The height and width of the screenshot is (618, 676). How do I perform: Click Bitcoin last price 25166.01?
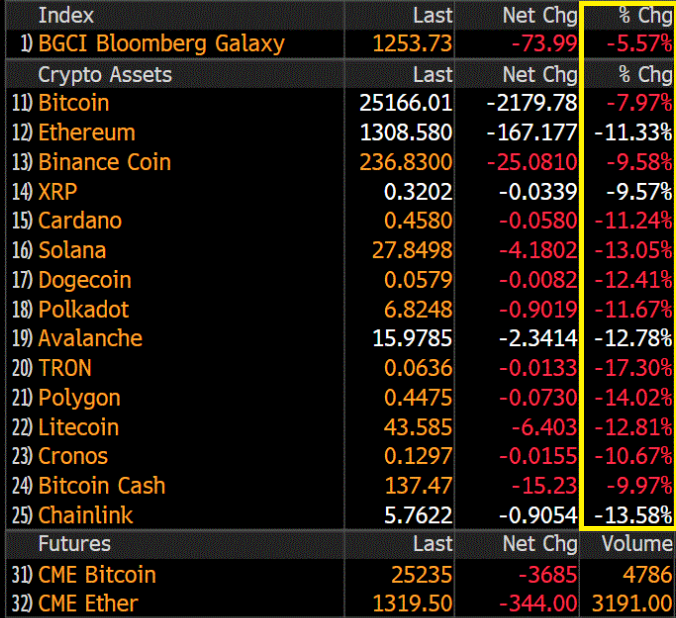(x=406, y=103)
